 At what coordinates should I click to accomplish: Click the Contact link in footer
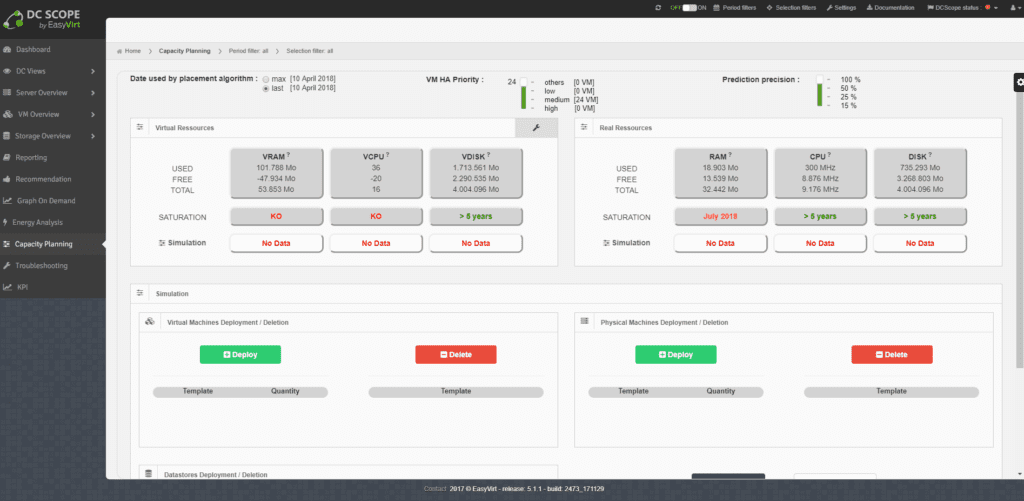click(x=434, y=489)
